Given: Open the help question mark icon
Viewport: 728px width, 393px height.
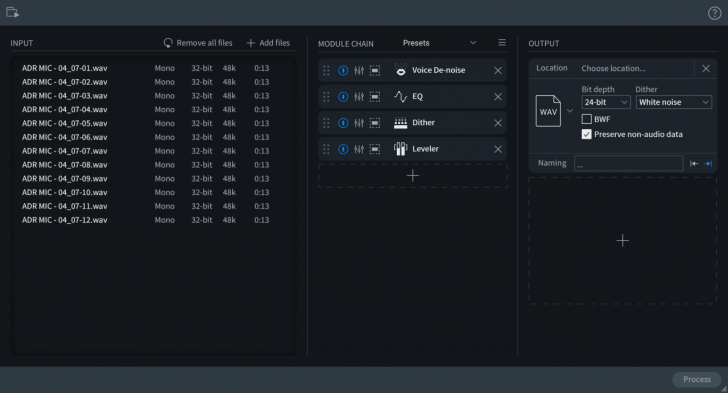Looking at the screenshot, I should point(714,13).
